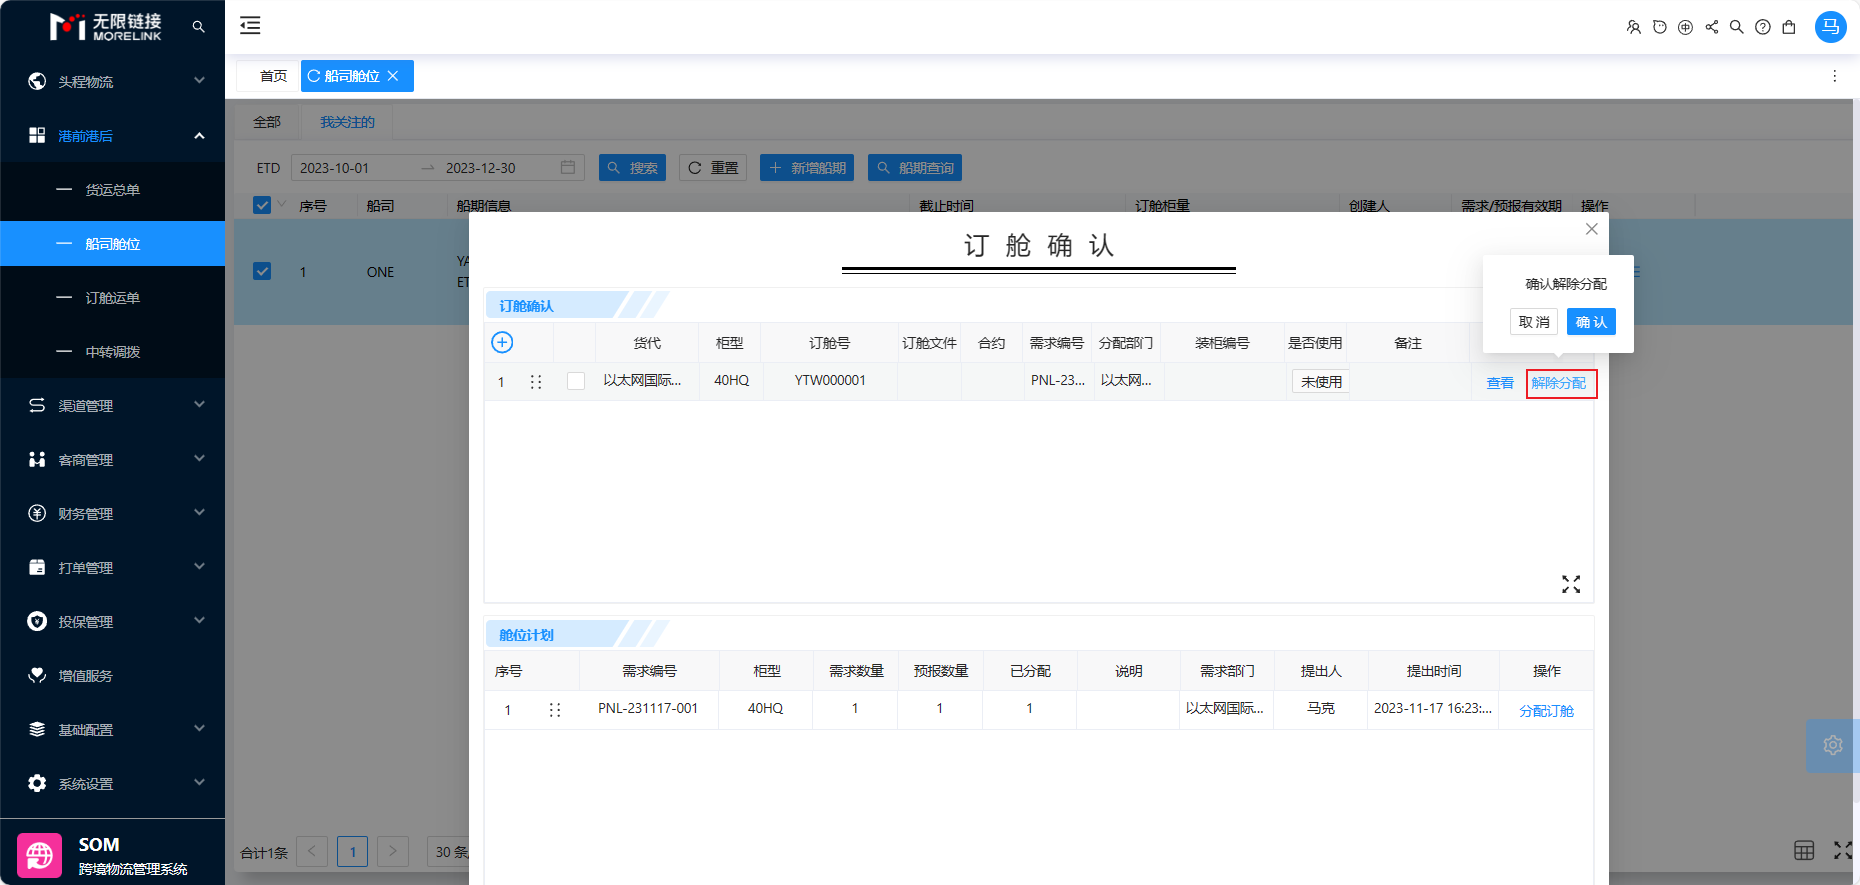Open the floating settings gear button
1860x885 pixels.
[x=1832, y=745]
